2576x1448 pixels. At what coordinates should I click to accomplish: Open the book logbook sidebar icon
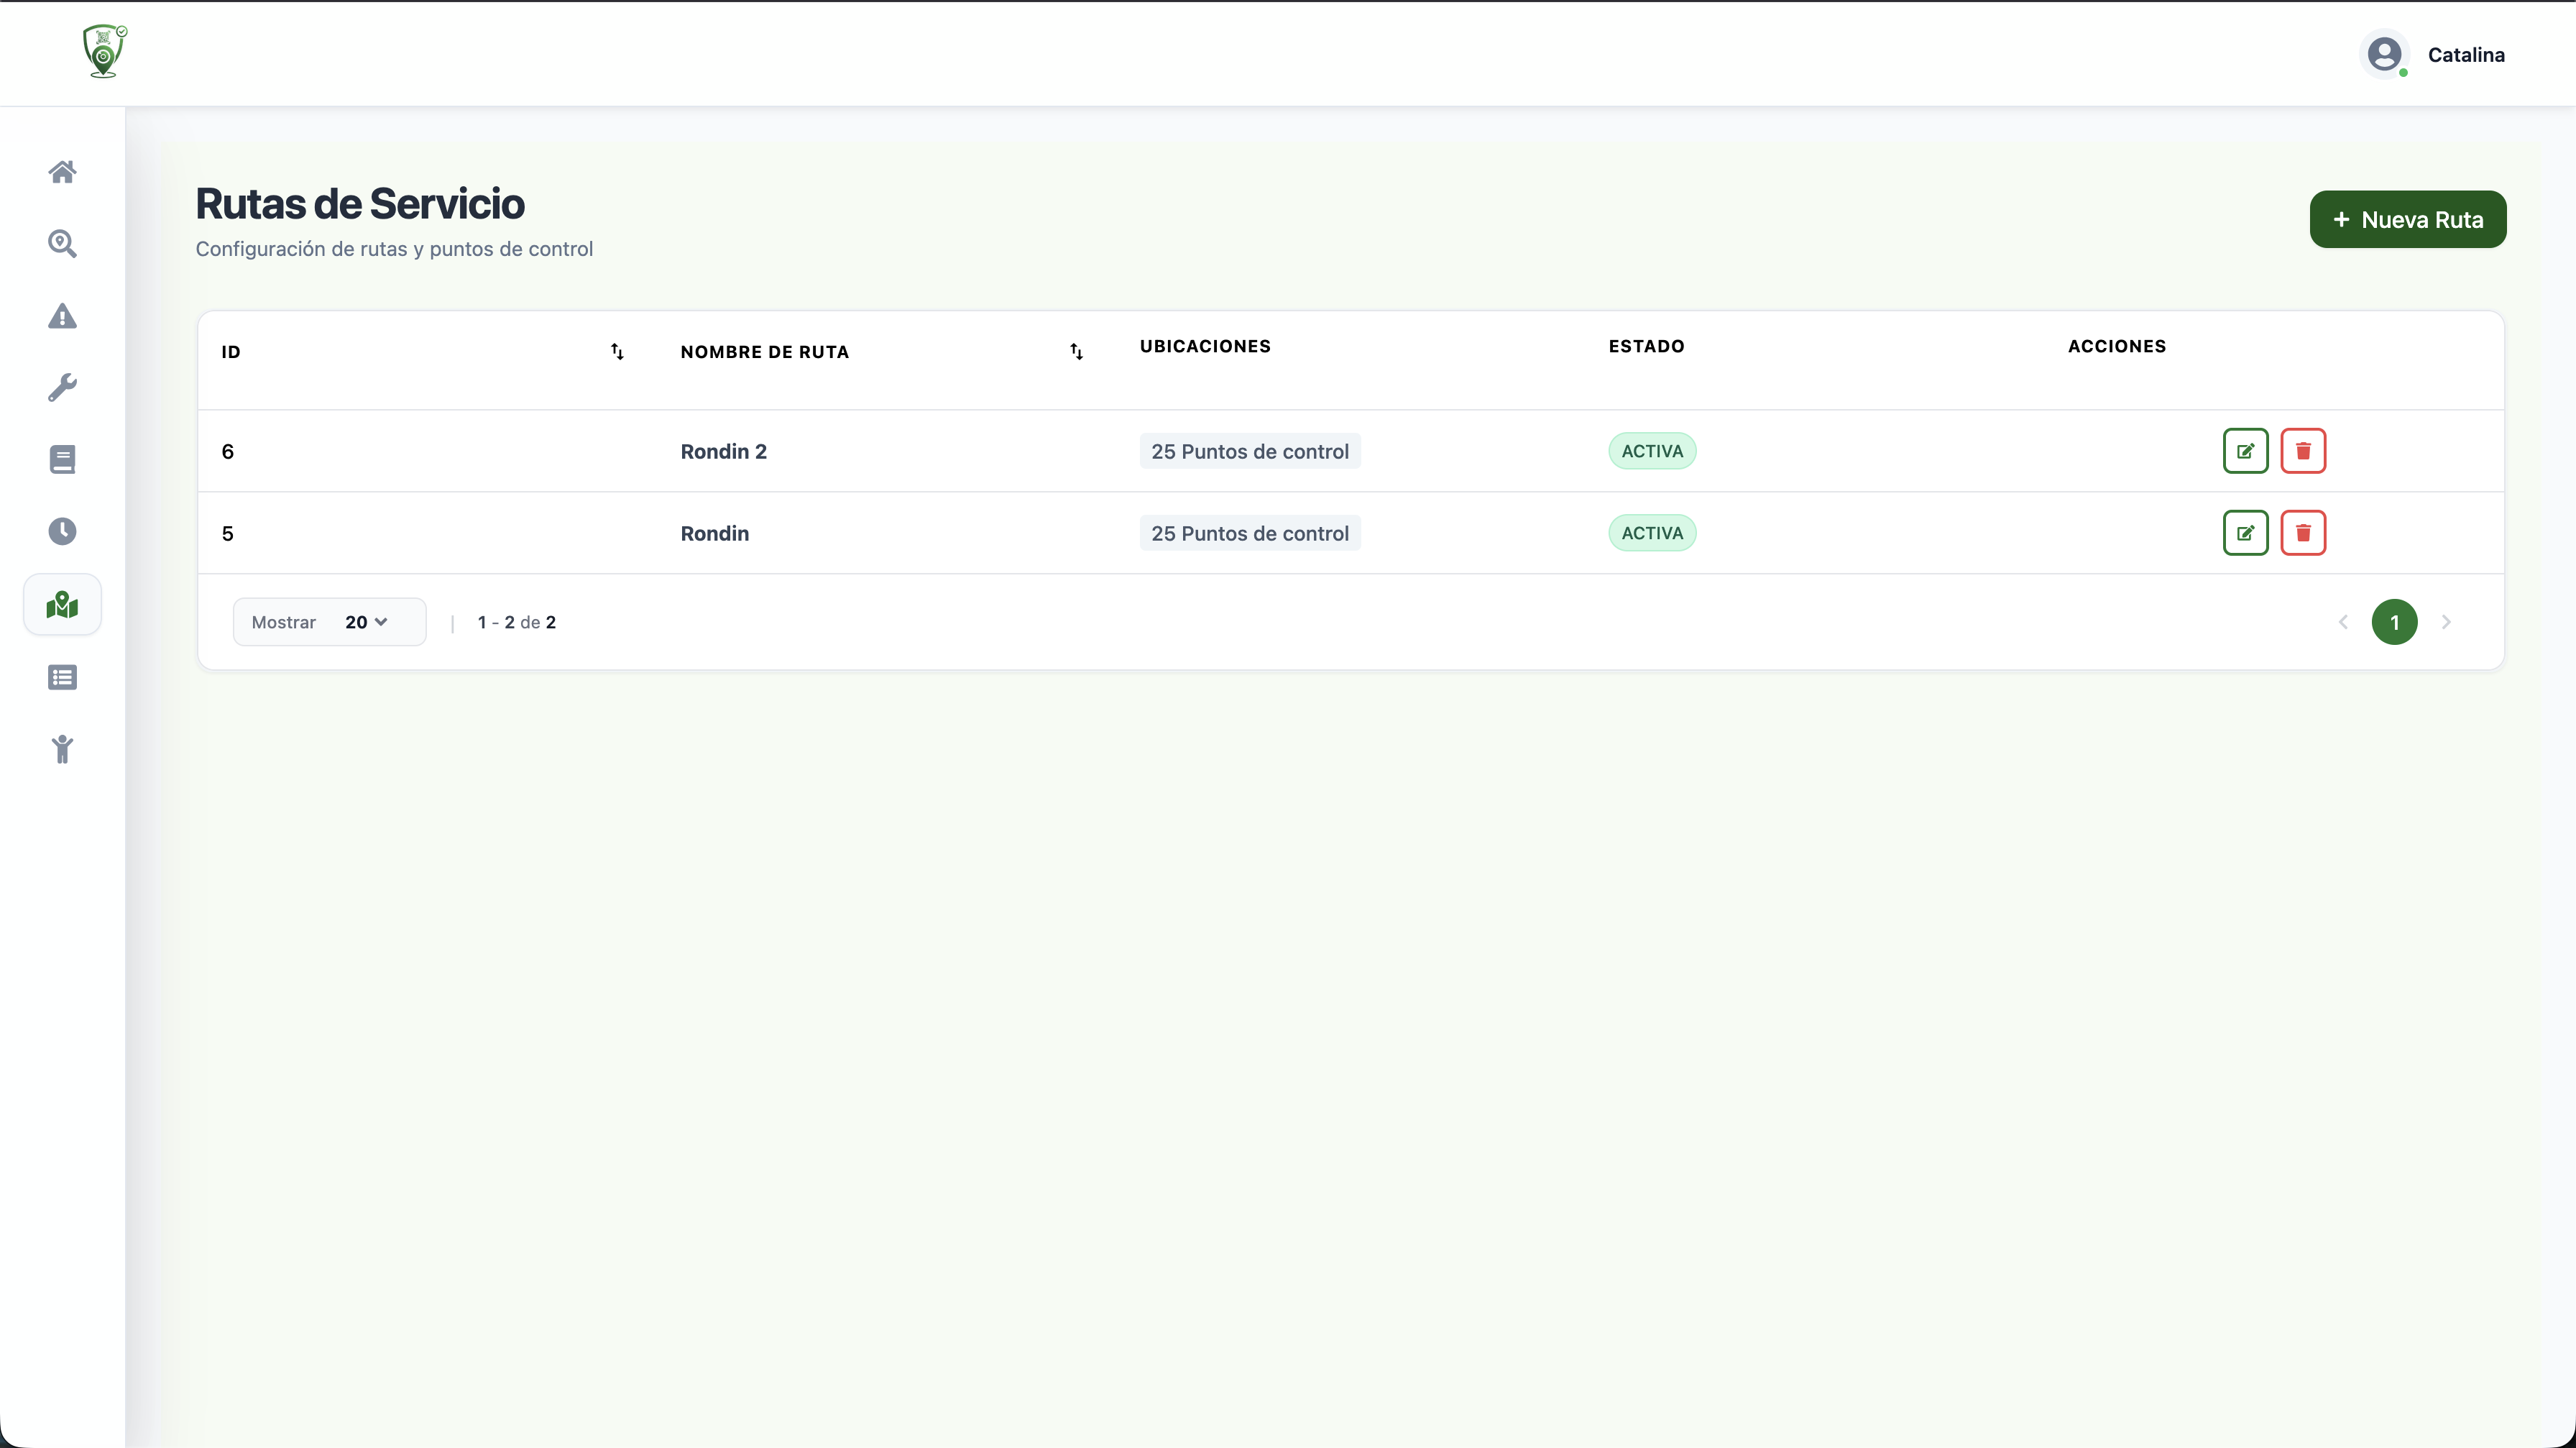pyautogui.click(x=62, y=460)
